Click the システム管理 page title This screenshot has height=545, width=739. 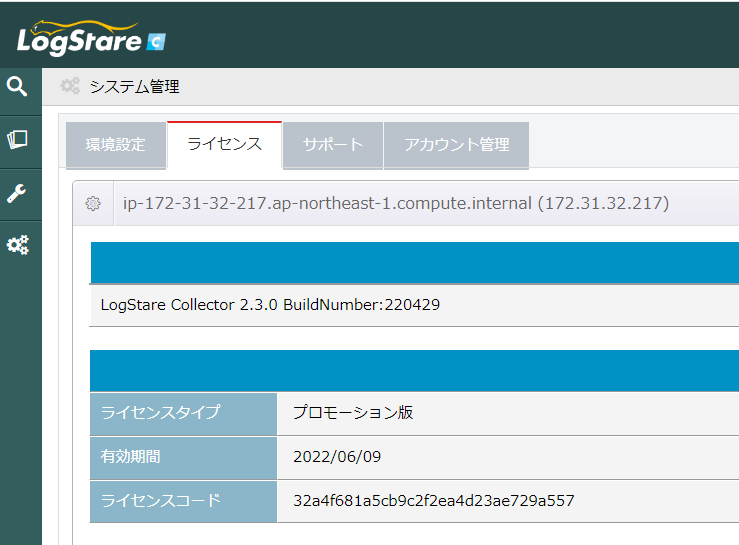[134, 87]
